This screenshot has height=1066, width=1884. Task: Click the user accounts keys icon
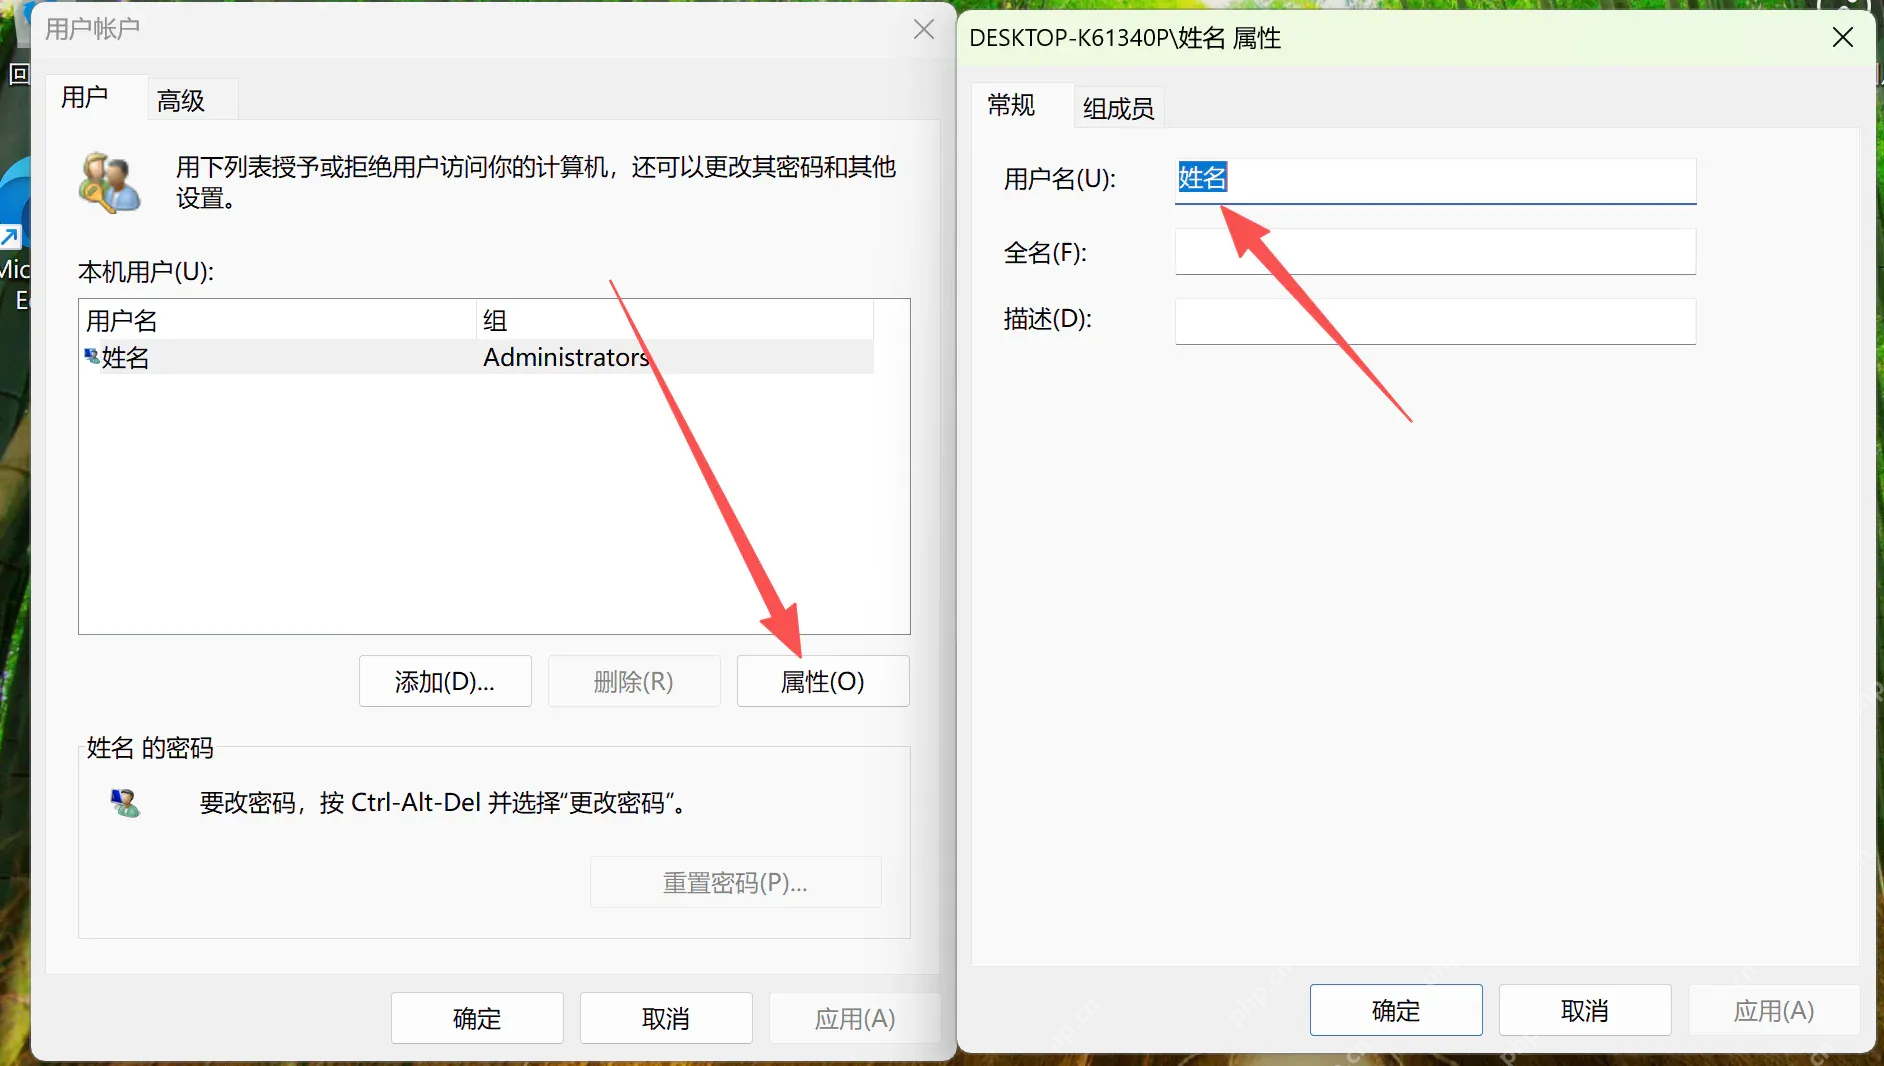(109, 182)
